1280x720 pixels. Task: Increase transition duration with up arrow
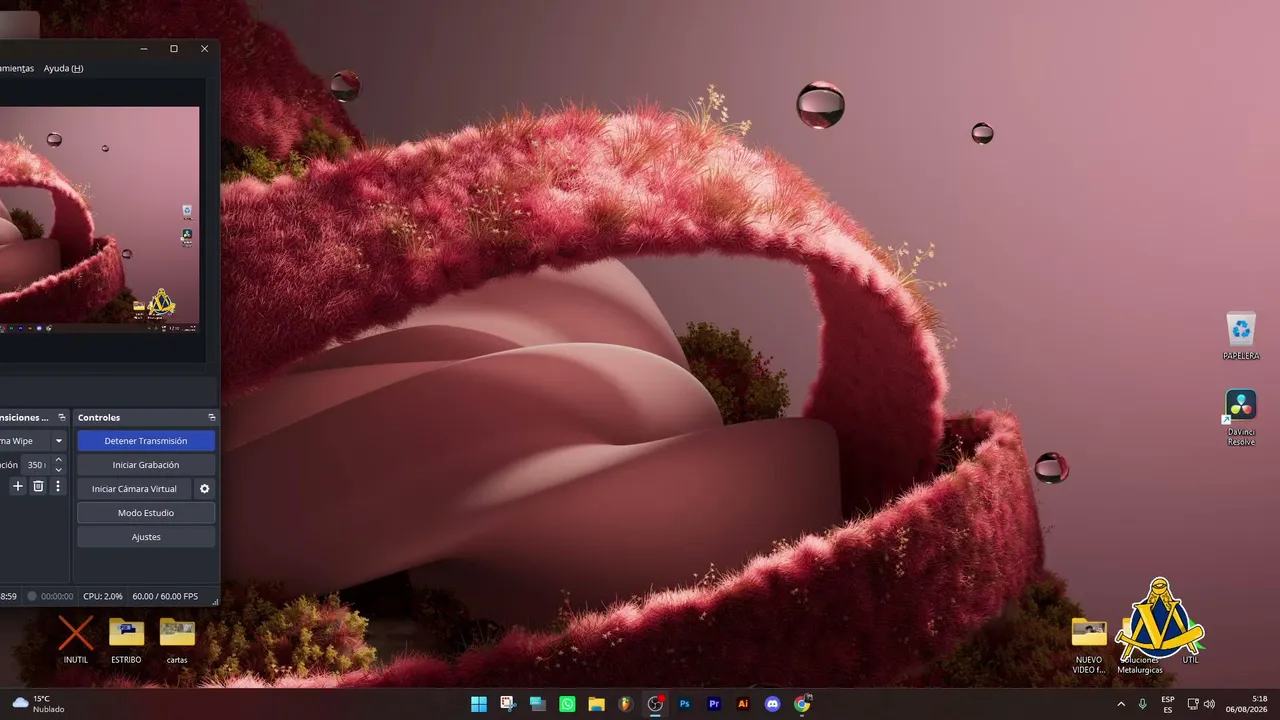coord(58,460)
